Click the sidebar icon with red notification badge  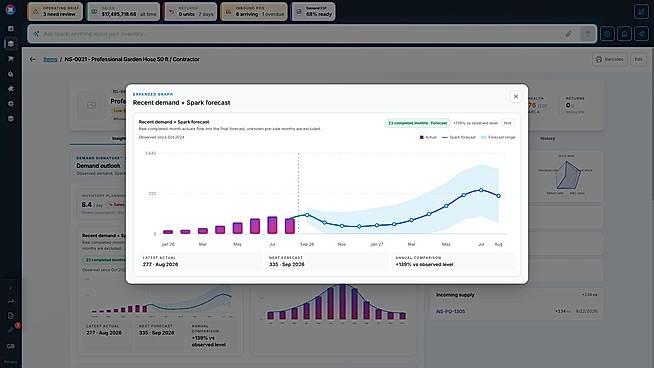[x=12, y=330]
